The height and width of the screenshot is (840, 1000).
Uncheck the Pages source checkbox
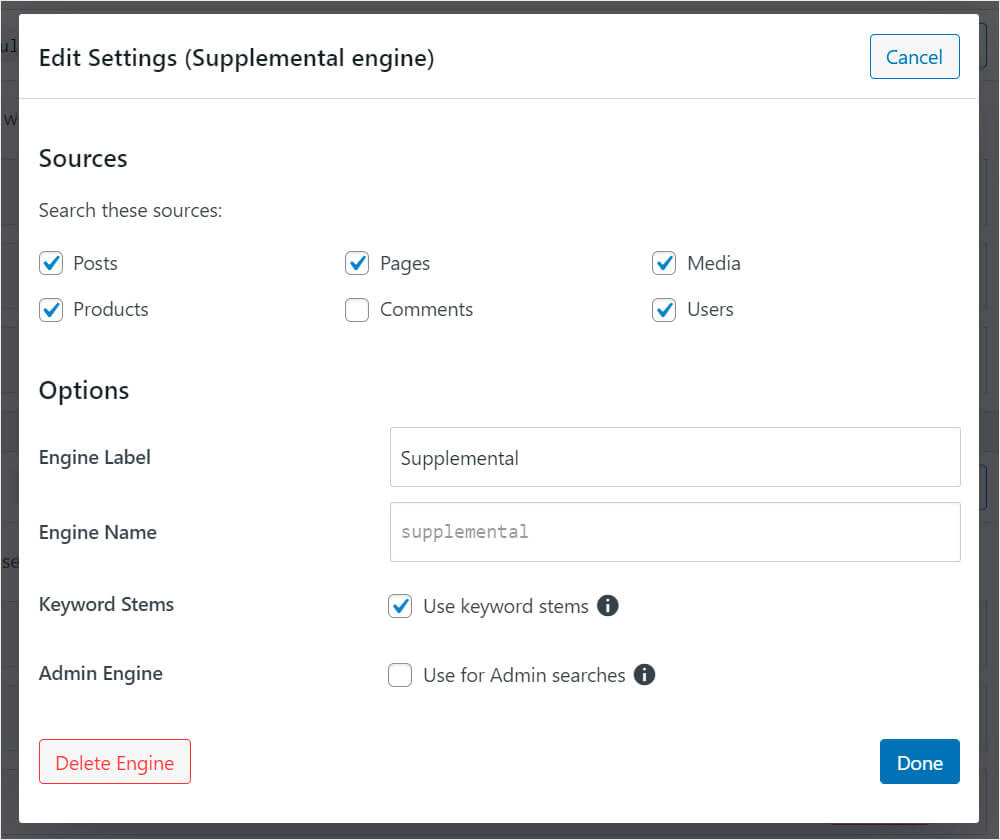click(x=357, y=263)
